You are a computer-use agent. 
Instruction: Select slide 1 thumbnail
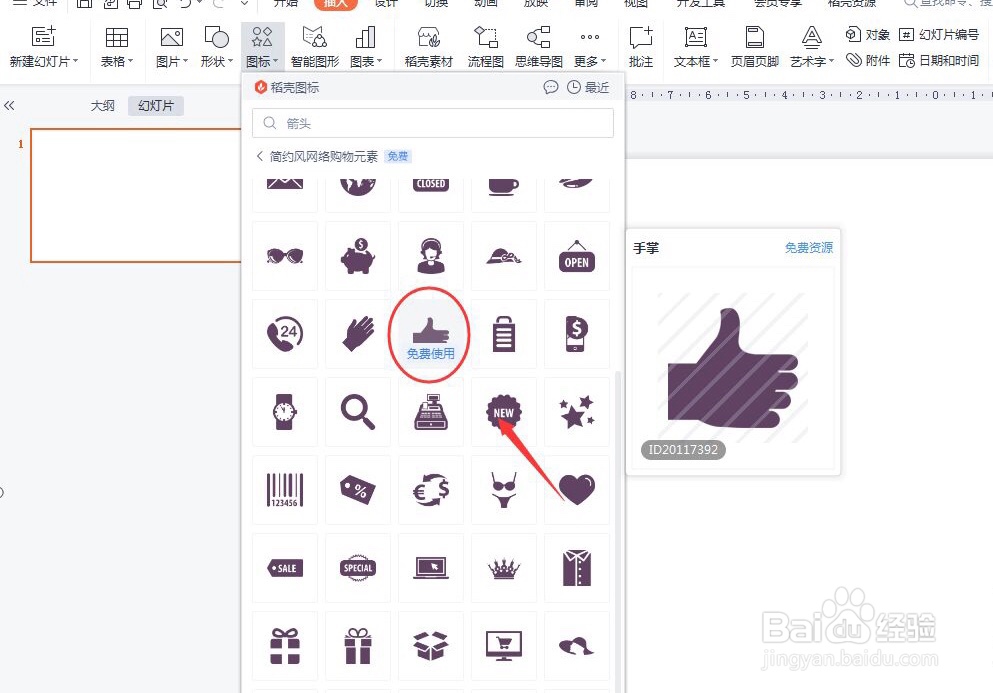click(136, 195)
